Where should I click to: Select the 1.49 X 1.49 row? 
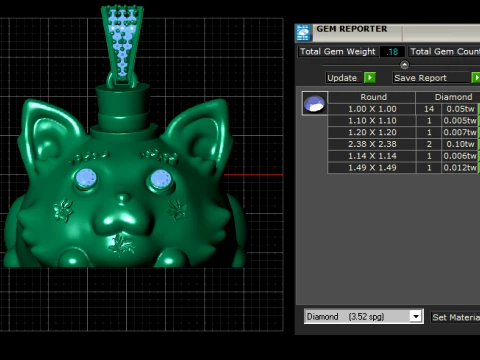point(404,167)
